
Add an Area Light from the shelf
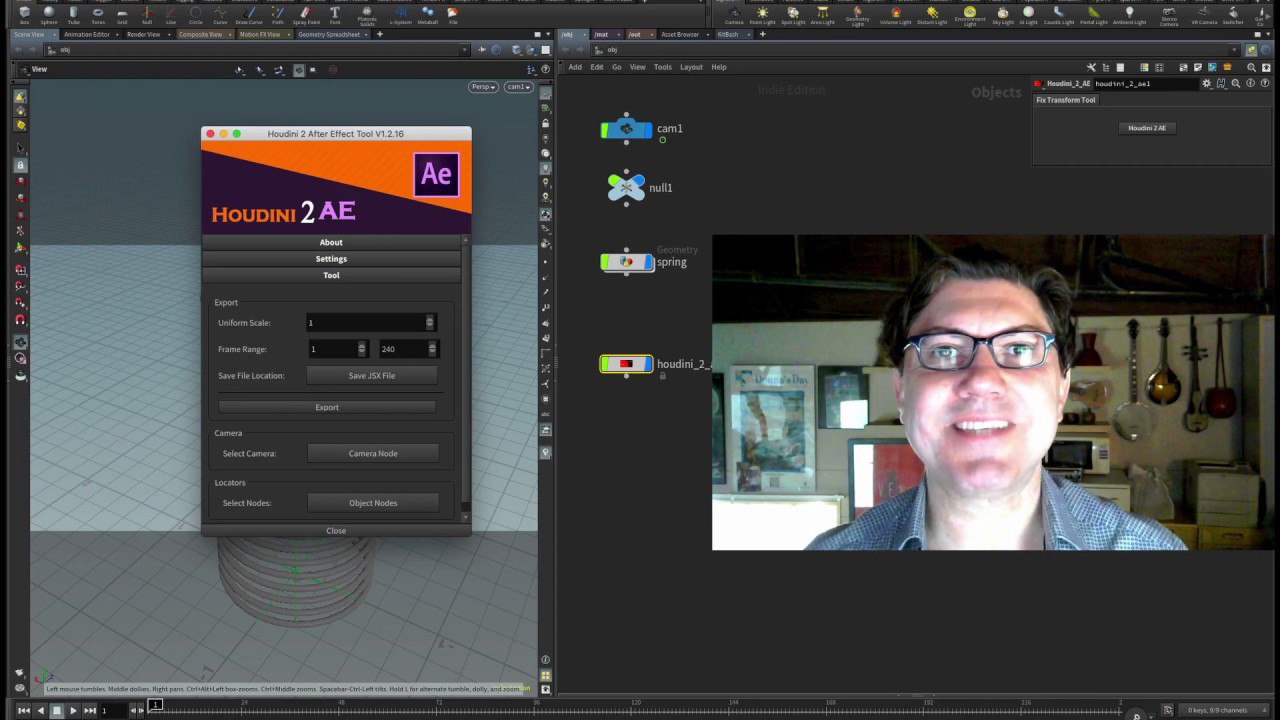[823, 16]
